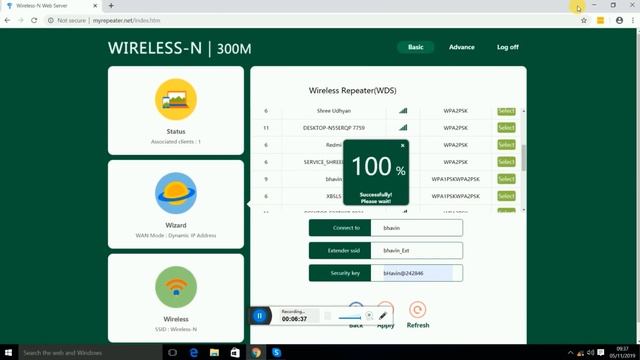Viewport: 640px width, 360px height.
Task: Reload the page
Action: click(x=34, y=20)
